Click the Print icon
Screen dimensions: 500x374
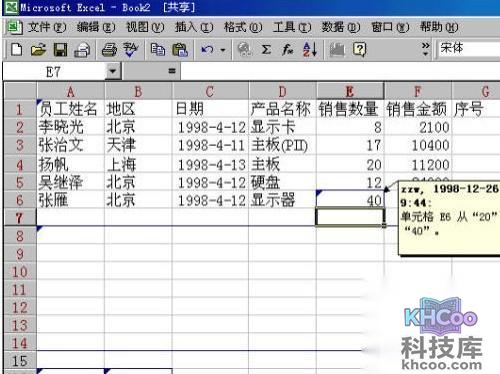click(x=109, y=50)
